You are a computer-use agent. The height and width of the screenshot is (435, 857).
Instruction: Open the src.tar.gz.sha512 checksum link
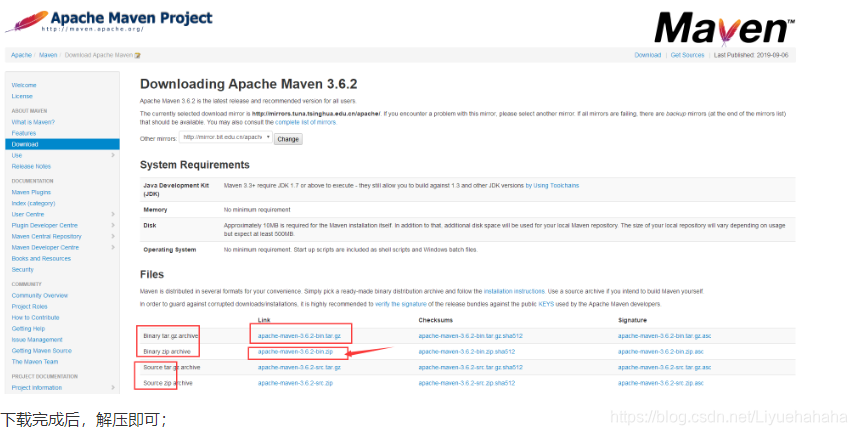tap(471, 368)
